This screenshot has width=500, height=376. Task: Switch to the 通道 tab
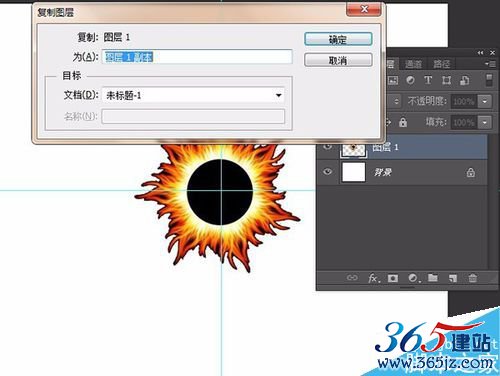pyautogui.click(x=413, y=64)
